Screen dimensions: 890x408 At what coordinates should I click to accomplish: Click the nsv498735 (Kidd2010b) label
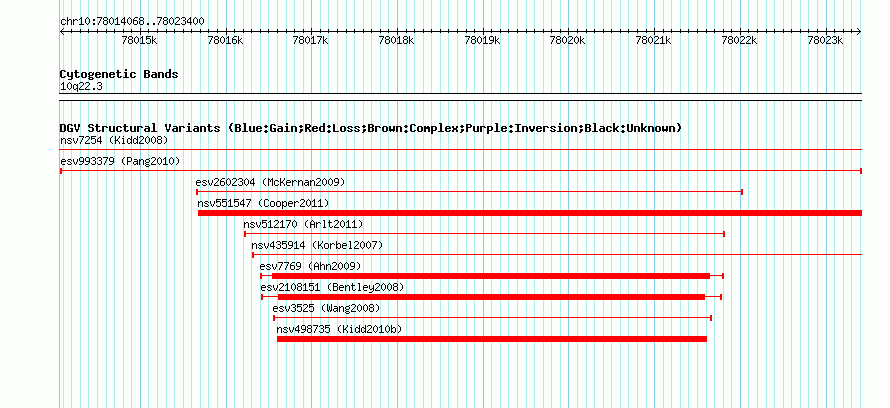(x=338, y=329)
